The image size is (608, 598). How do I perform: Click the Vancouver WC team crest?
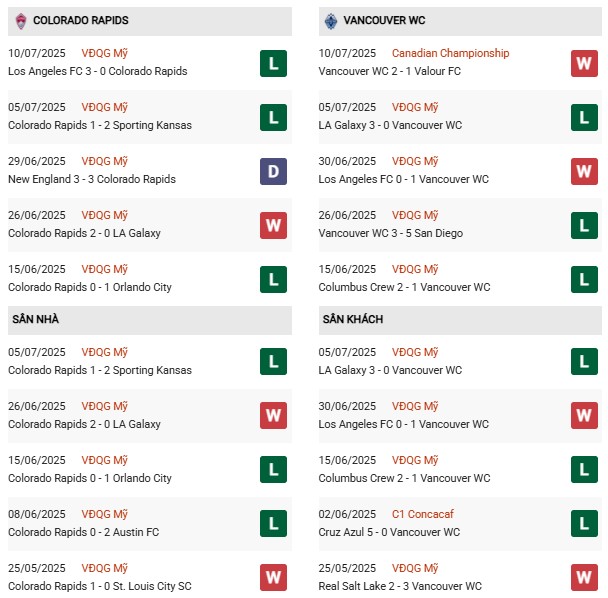click(x=331, y=20)
